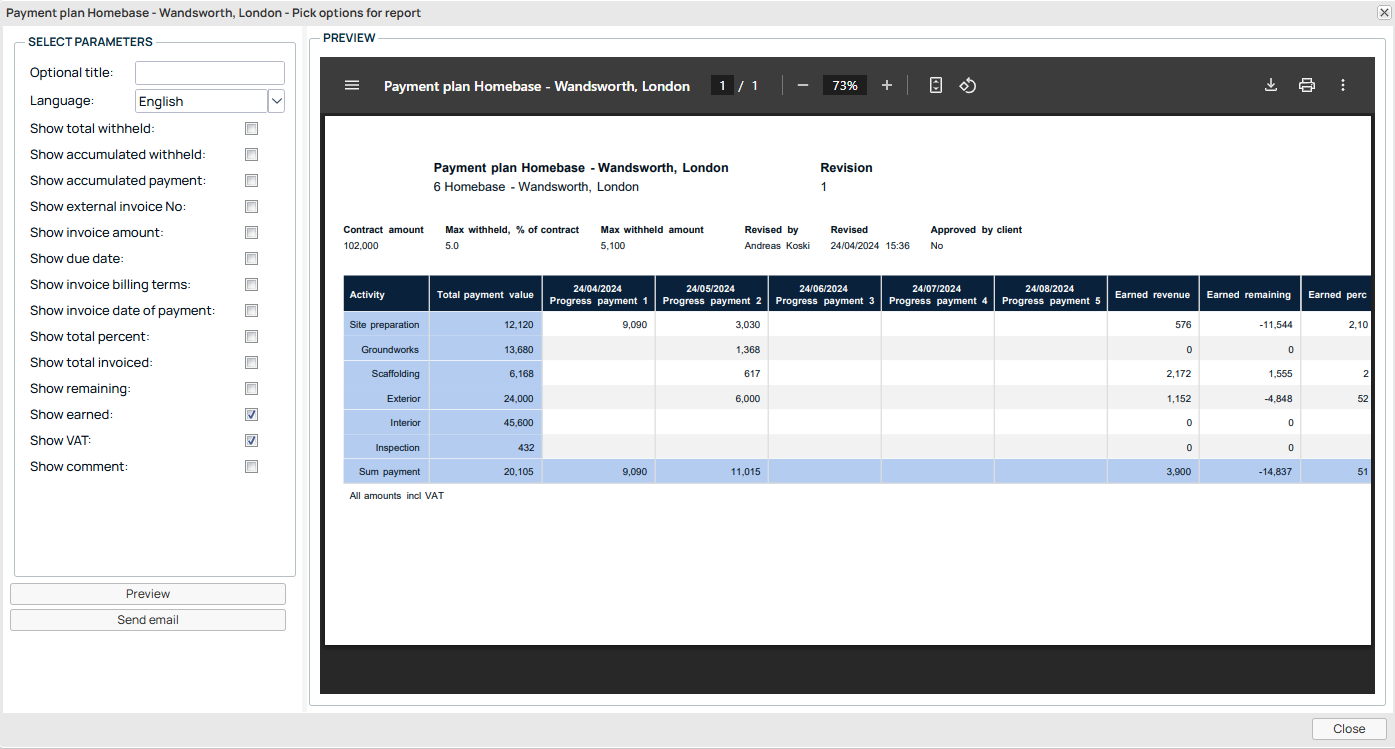The width and height of the screenshot is (1395, 749).
Task: Click the Earned remaining column header
Action: 1250,294
